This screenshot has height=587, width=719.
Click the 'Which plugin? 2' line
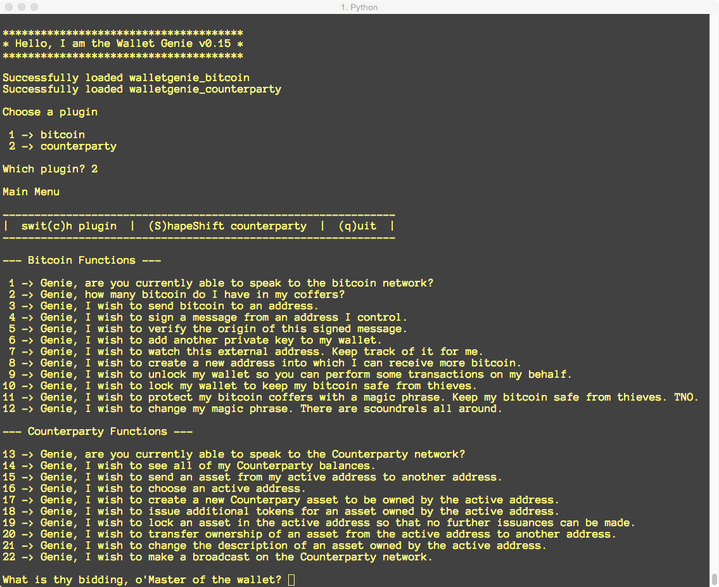(50, 169)
